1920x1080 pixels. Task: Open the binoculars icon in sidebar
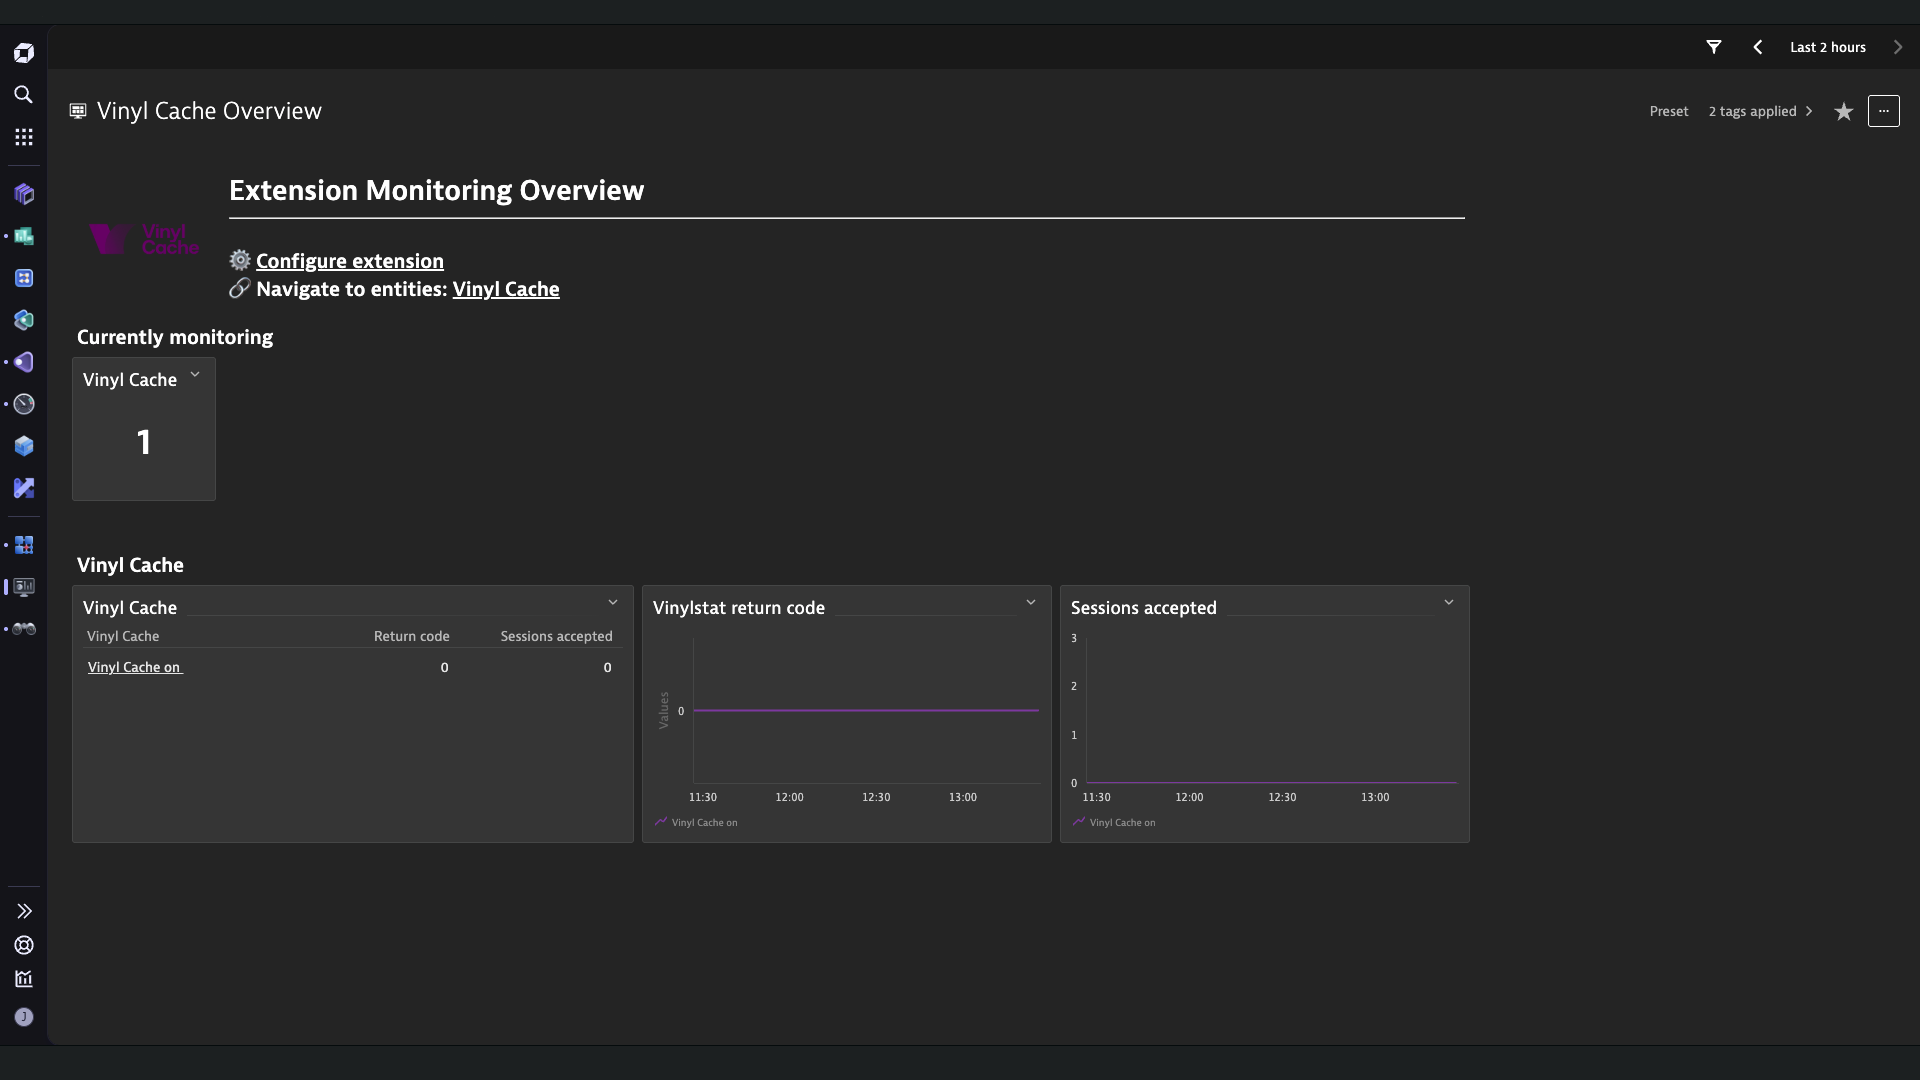[x=24, y=629]
